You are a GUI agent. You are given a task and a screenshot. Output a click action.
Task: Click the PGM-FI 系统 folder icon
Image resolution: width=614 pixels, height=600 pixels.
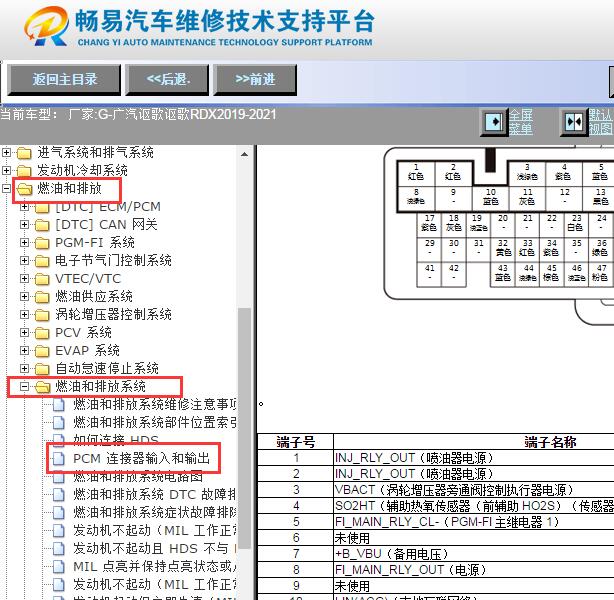coord(42,243)
